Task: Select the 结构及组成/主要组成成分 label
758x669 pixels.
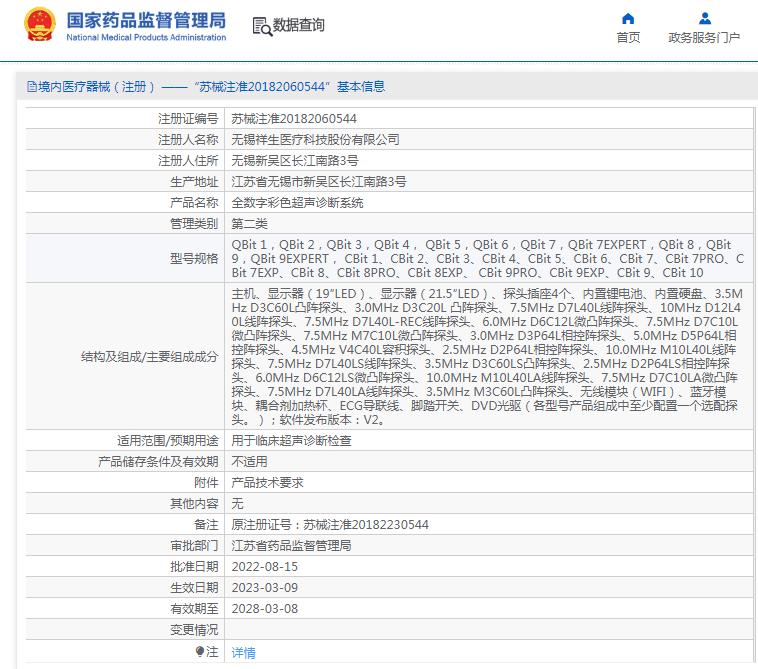Action: tap(149, 357)
